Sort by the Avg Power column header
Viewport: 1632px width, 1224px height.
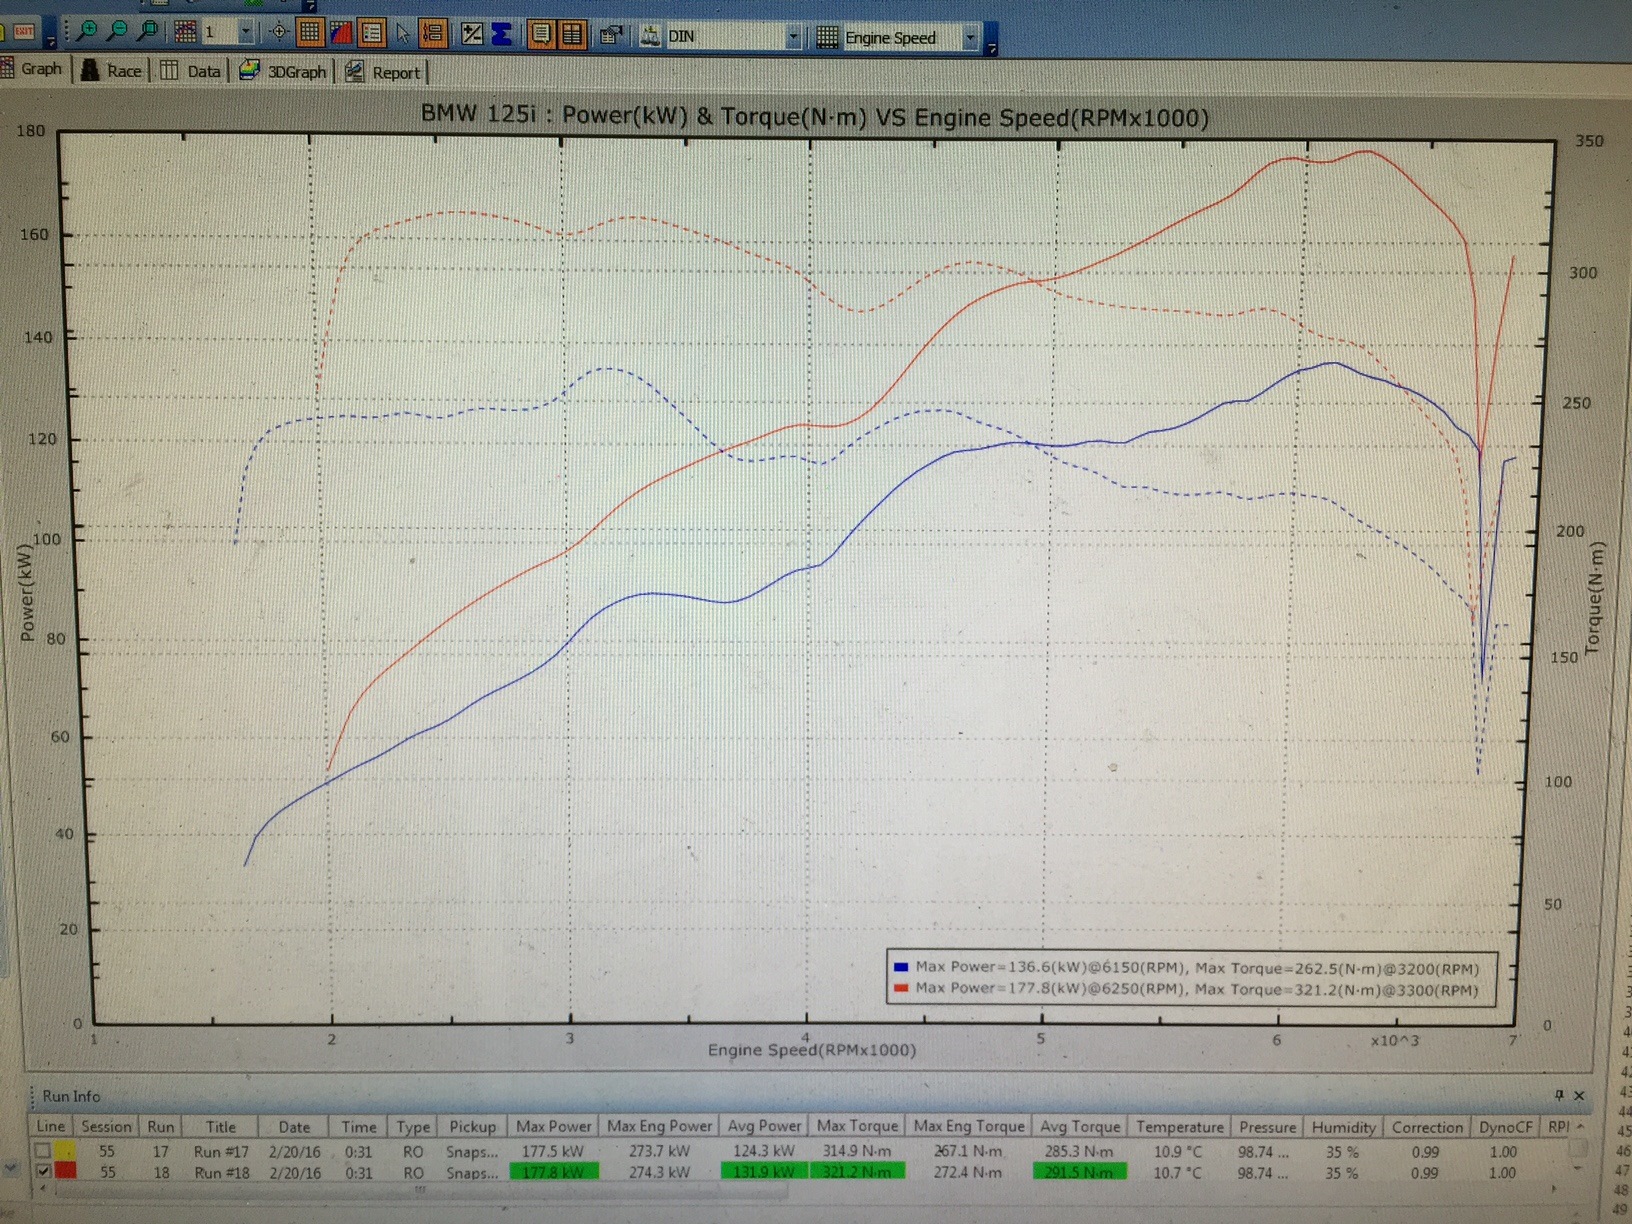[x=764, y=1126]
